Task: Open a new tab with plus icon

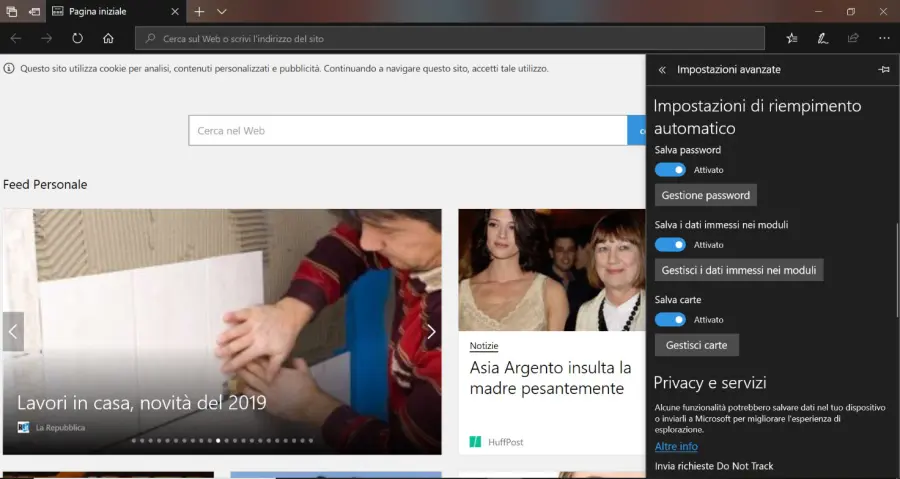Action: click(x=199, y=11)
